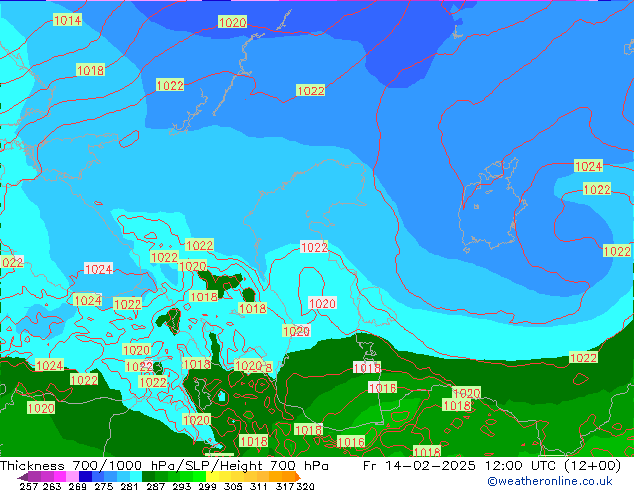Click the 1014 isobar label

(x=67, y=20)
